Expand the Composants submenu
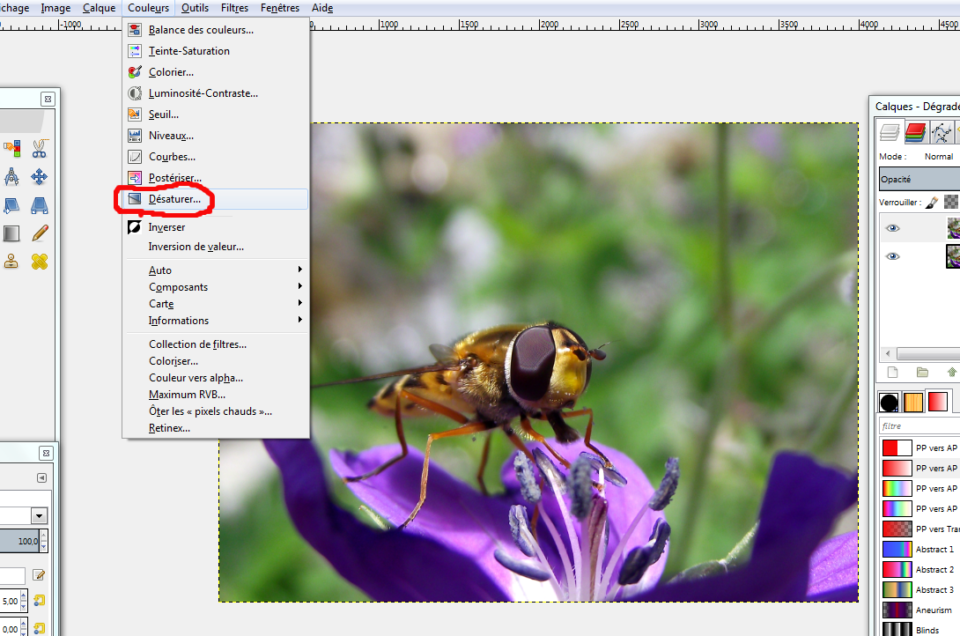 coord(216,287)
